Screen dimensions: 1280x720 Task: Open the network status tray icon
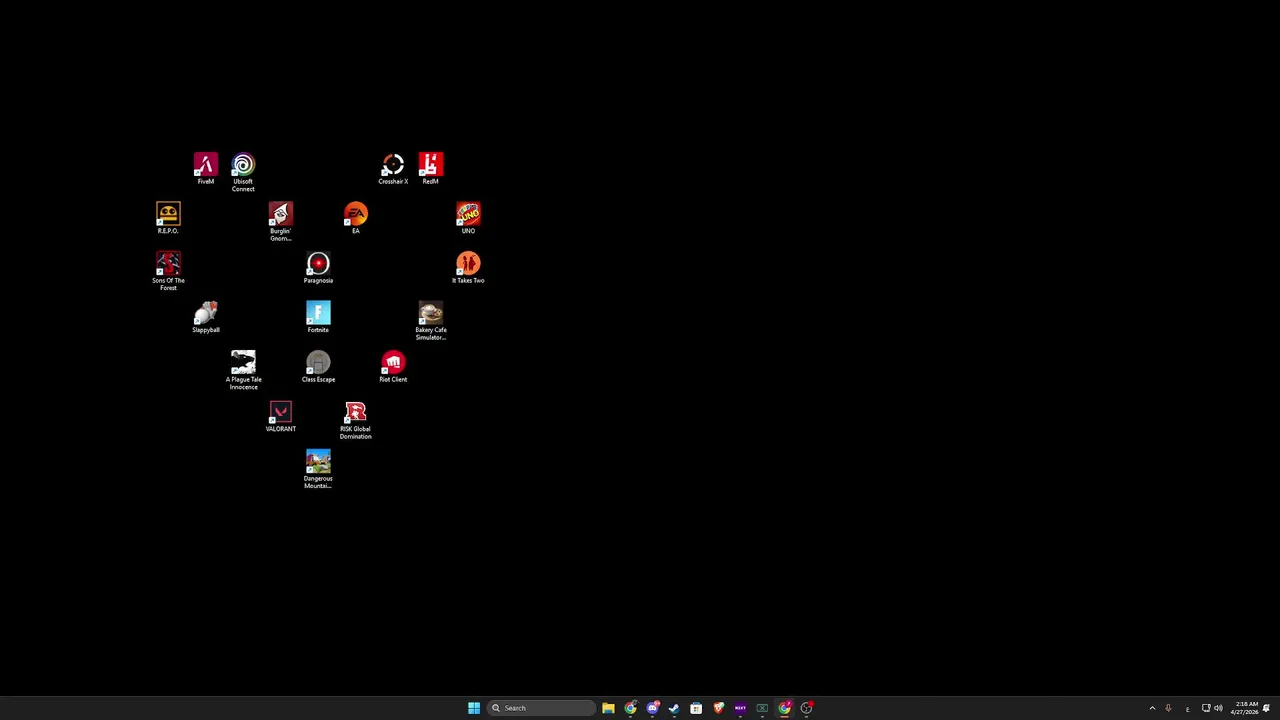(1206, 708)
